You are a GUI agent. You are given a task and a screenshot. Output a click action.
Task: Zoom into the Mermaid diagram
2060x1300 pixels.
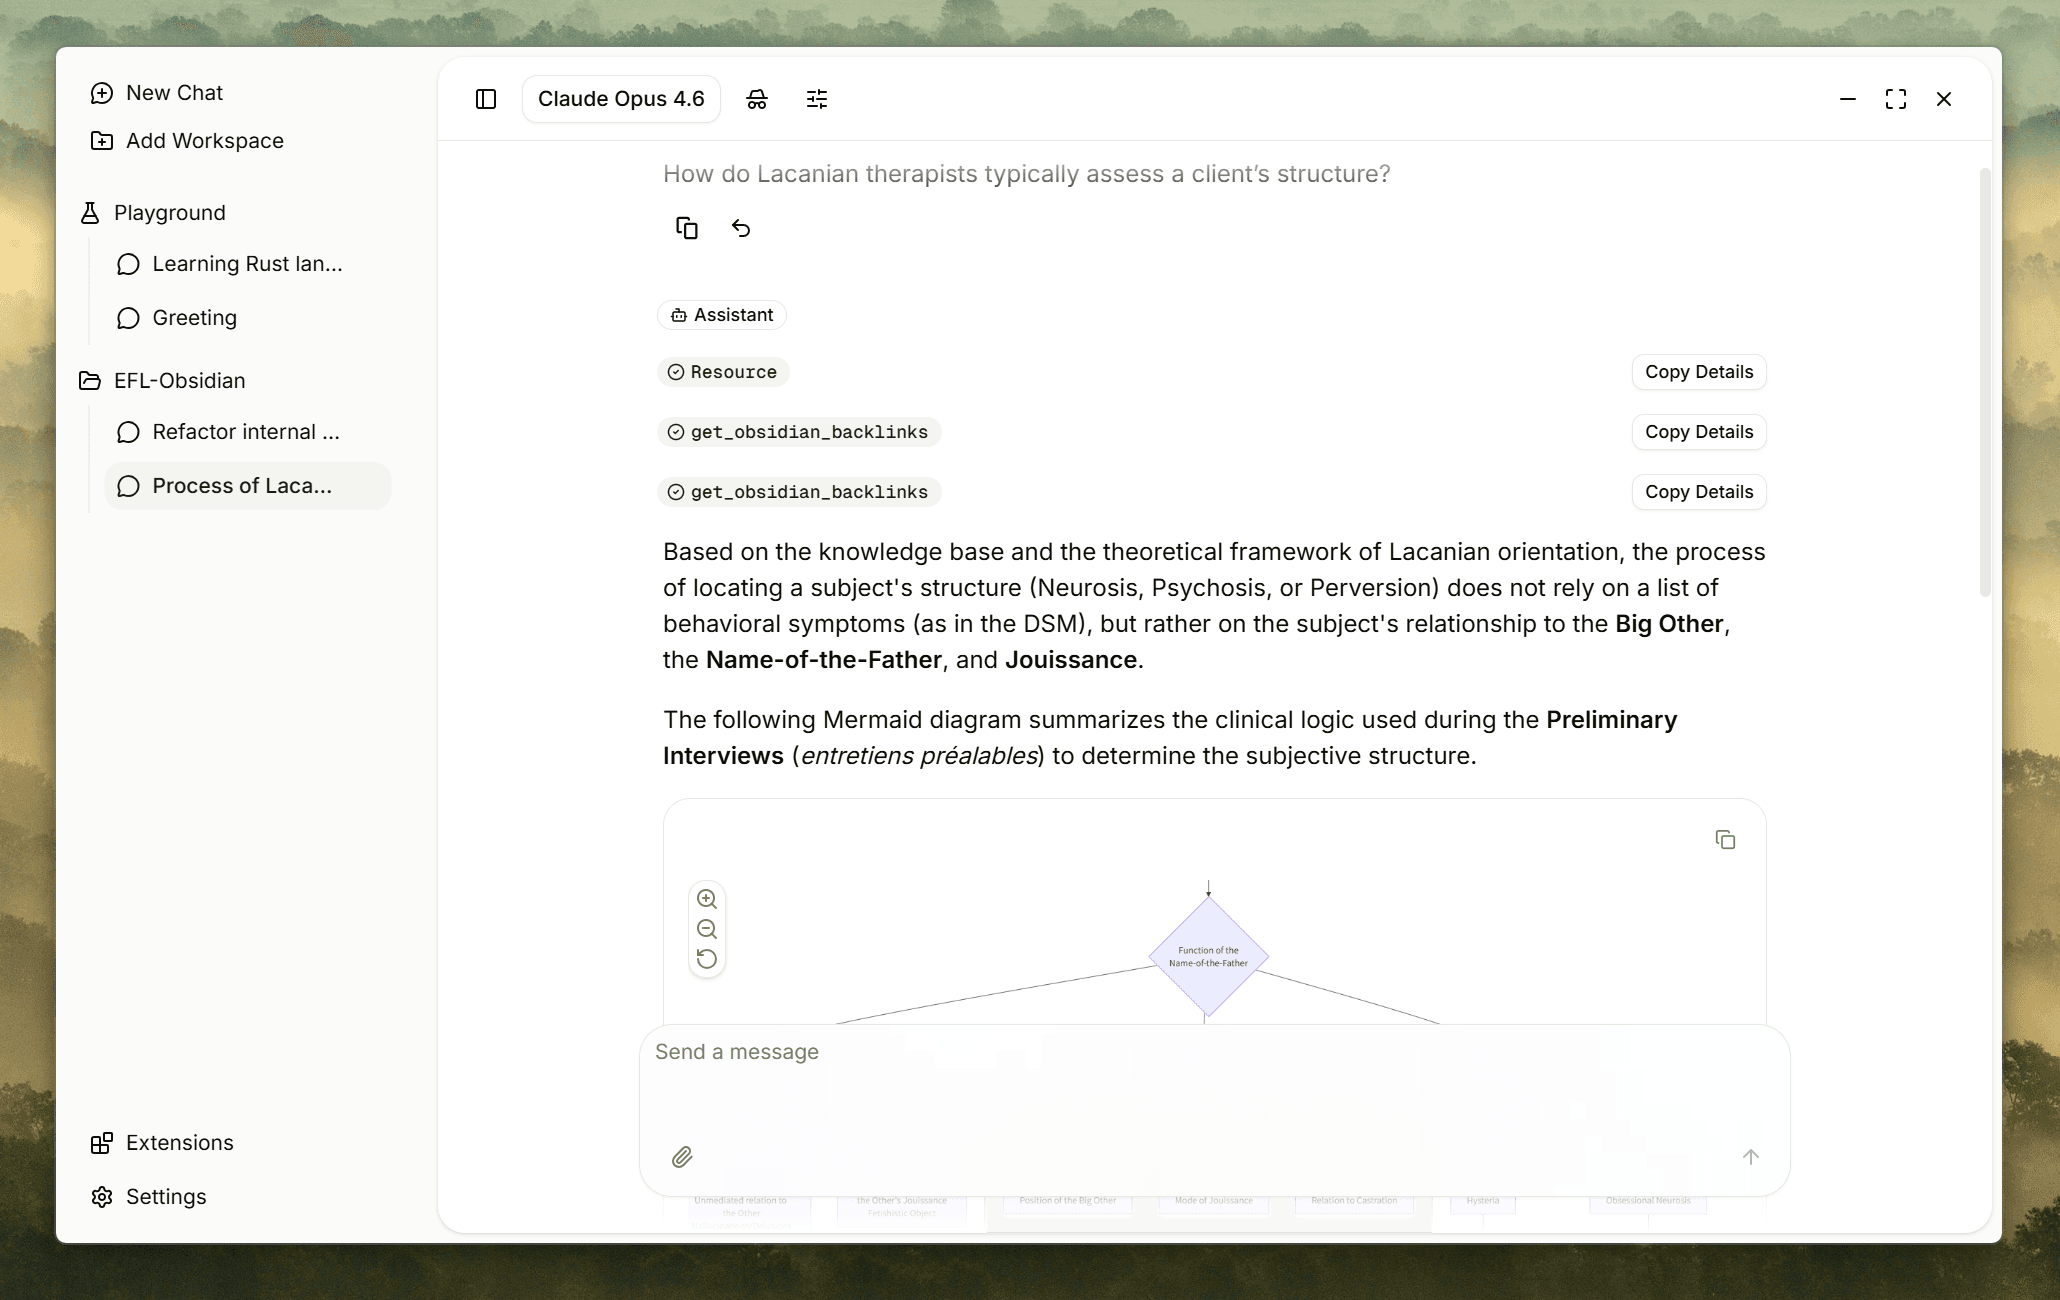pos(707,899)
